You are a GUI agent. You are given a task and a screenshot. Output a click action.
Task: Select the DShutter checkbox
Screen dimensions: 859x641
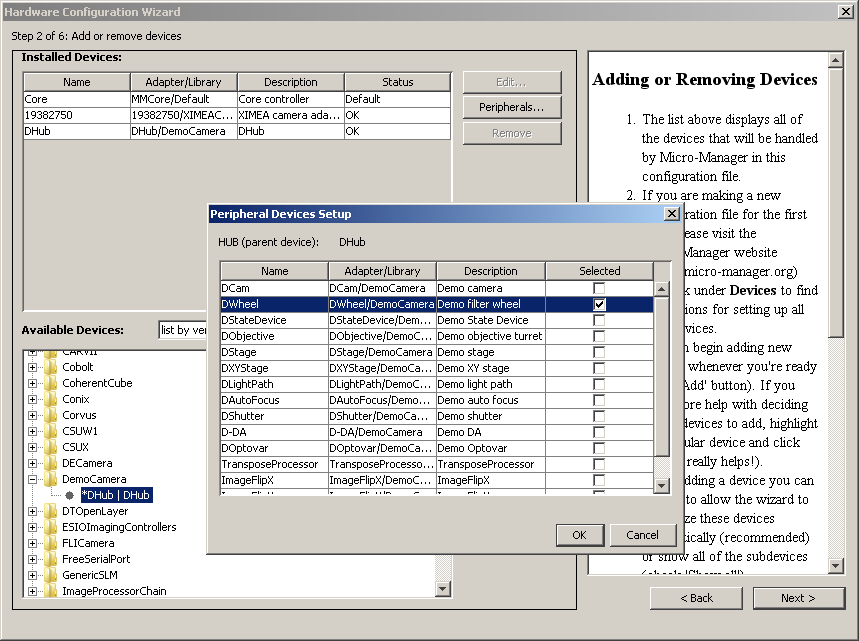coord(599,416)
